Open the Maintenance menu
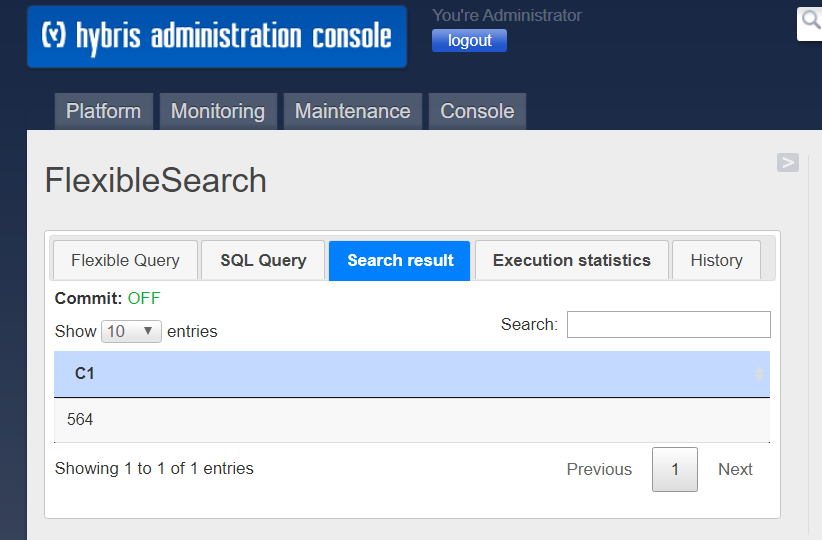 353,111
